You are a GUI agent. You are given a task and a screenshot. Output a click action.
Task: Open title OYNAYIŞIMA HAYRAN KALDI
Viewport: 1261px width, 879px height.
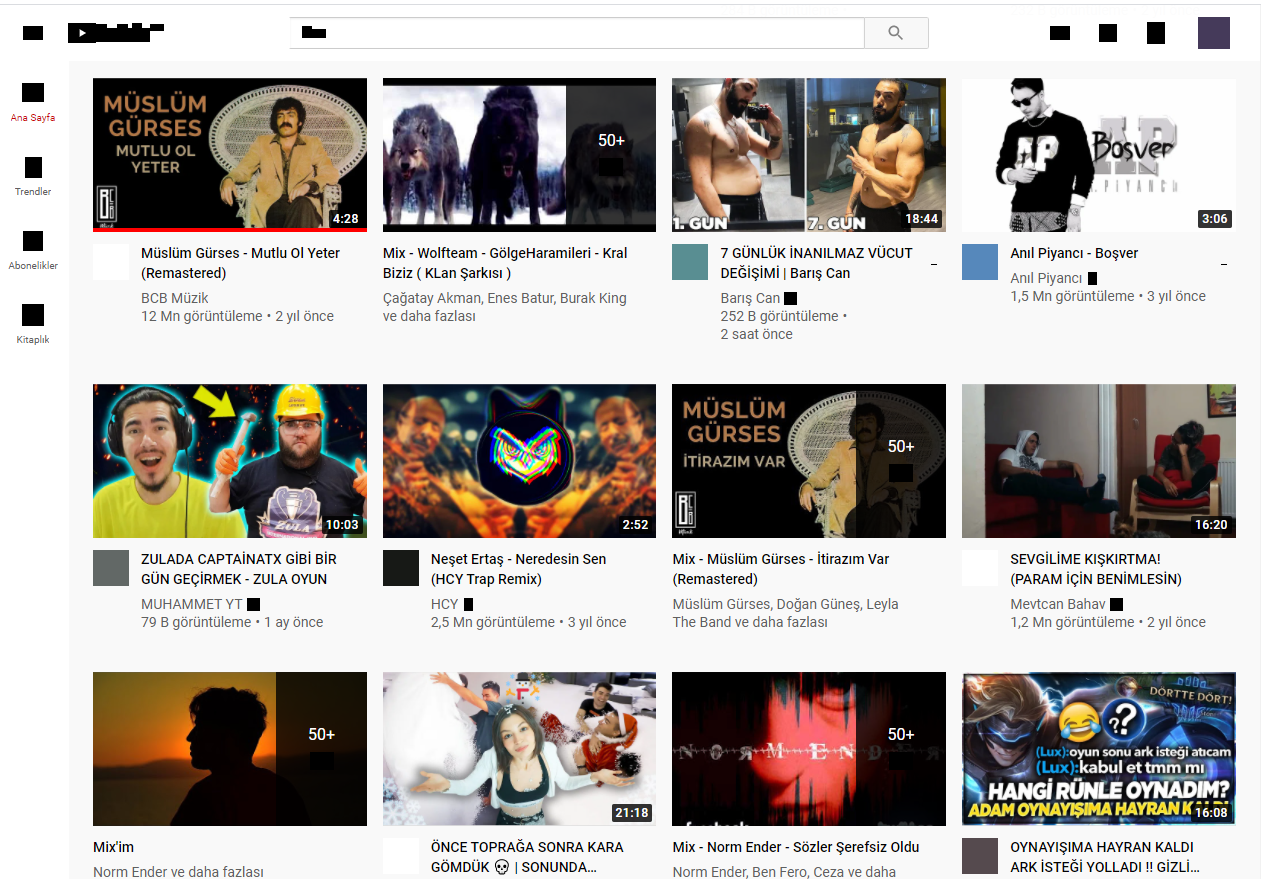[1105, 857]
